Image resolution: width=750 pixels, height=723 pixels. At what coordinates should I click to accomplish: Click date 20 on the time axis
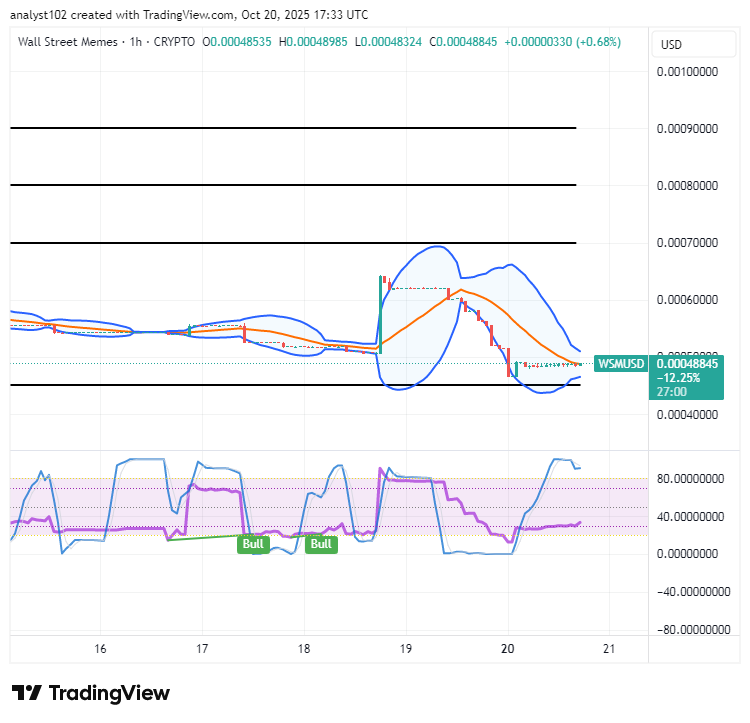[x=507, y=649]
